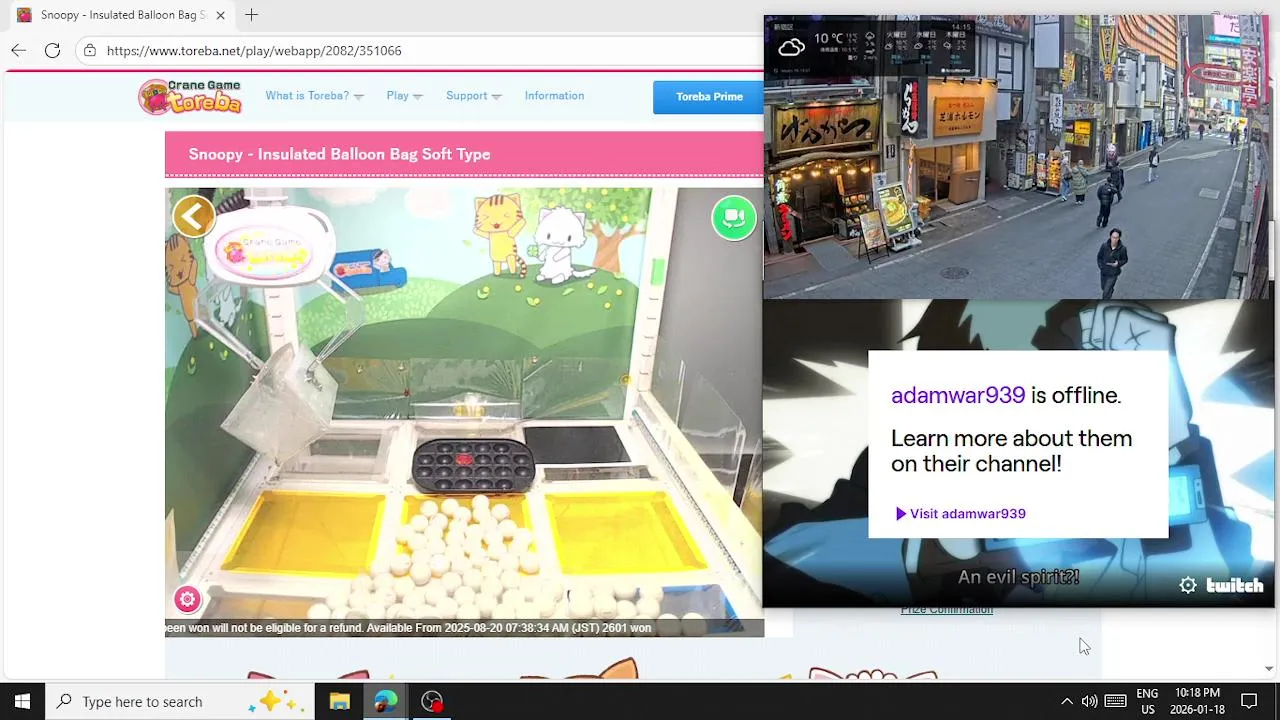Switch camera view with green camera icon
Image resolution: width=1280 pixels, height=720 pixels.
click(x=734, y=218)
